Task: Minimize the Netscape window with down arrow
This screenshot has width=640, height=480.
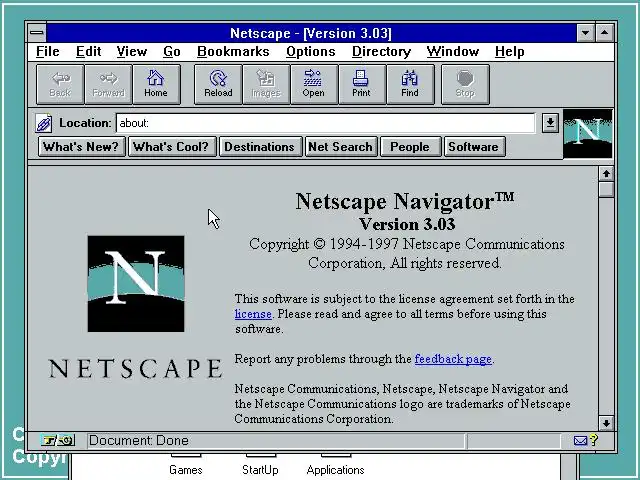Action: [585, 33]
